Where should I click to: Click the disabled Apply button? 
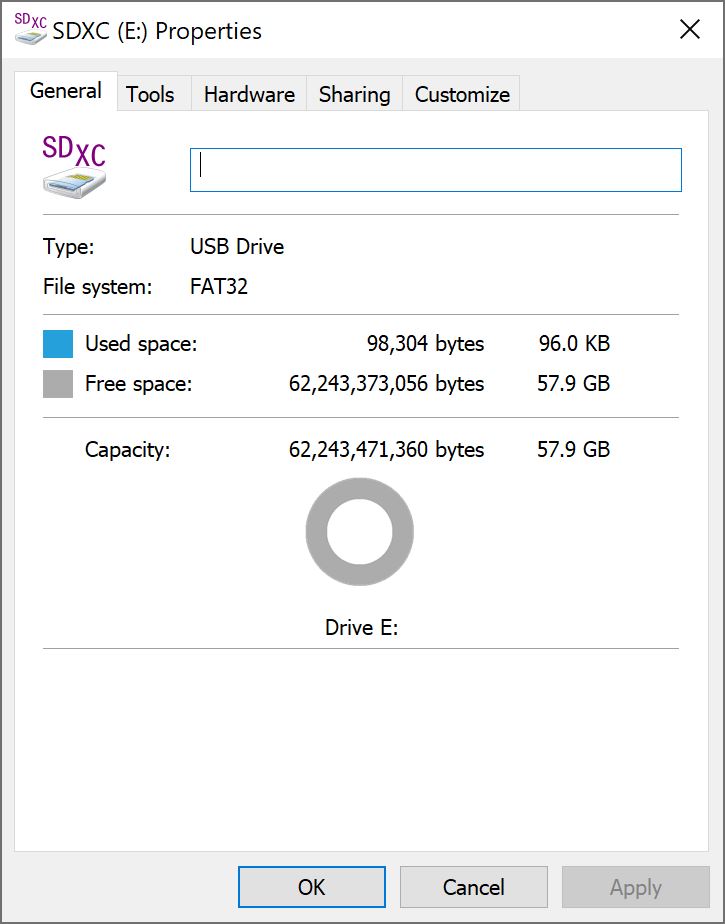[635, 887]
